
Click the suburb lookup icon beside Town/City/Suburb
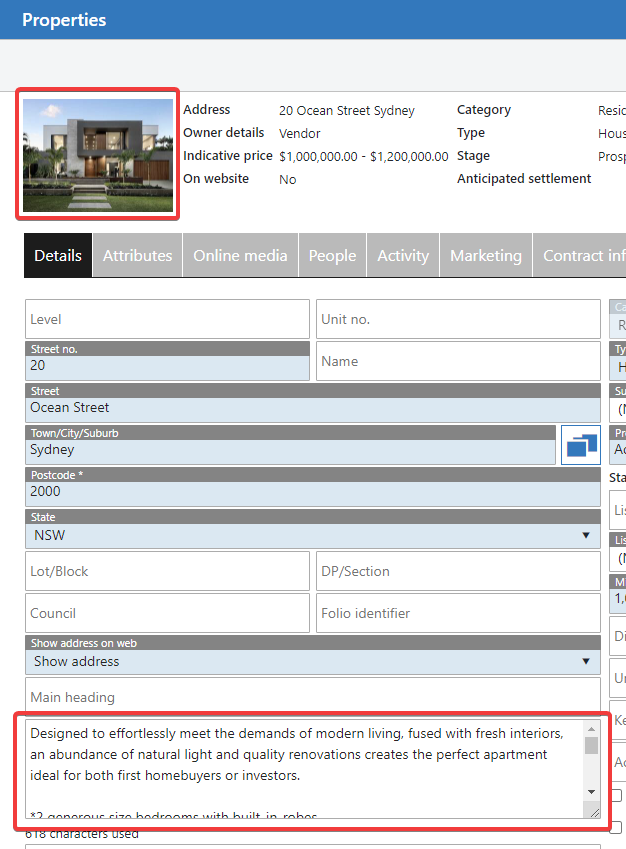pyautogui.click(x=580, y=445)
